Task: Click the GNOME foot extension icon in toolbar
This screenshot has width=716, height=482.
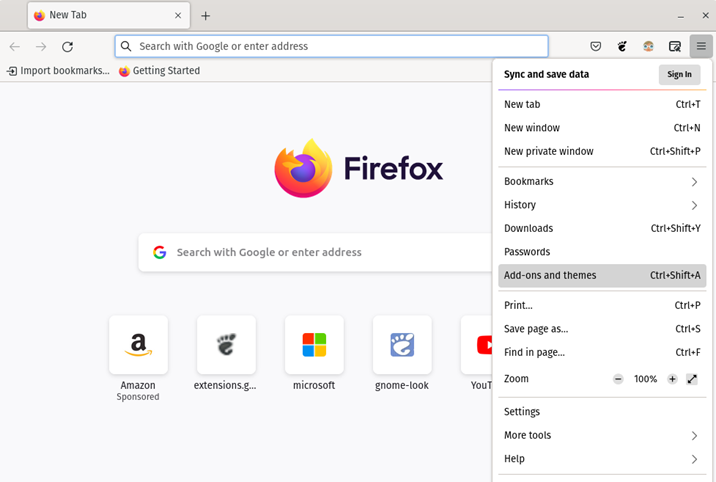Action: (x=622, y=46)
